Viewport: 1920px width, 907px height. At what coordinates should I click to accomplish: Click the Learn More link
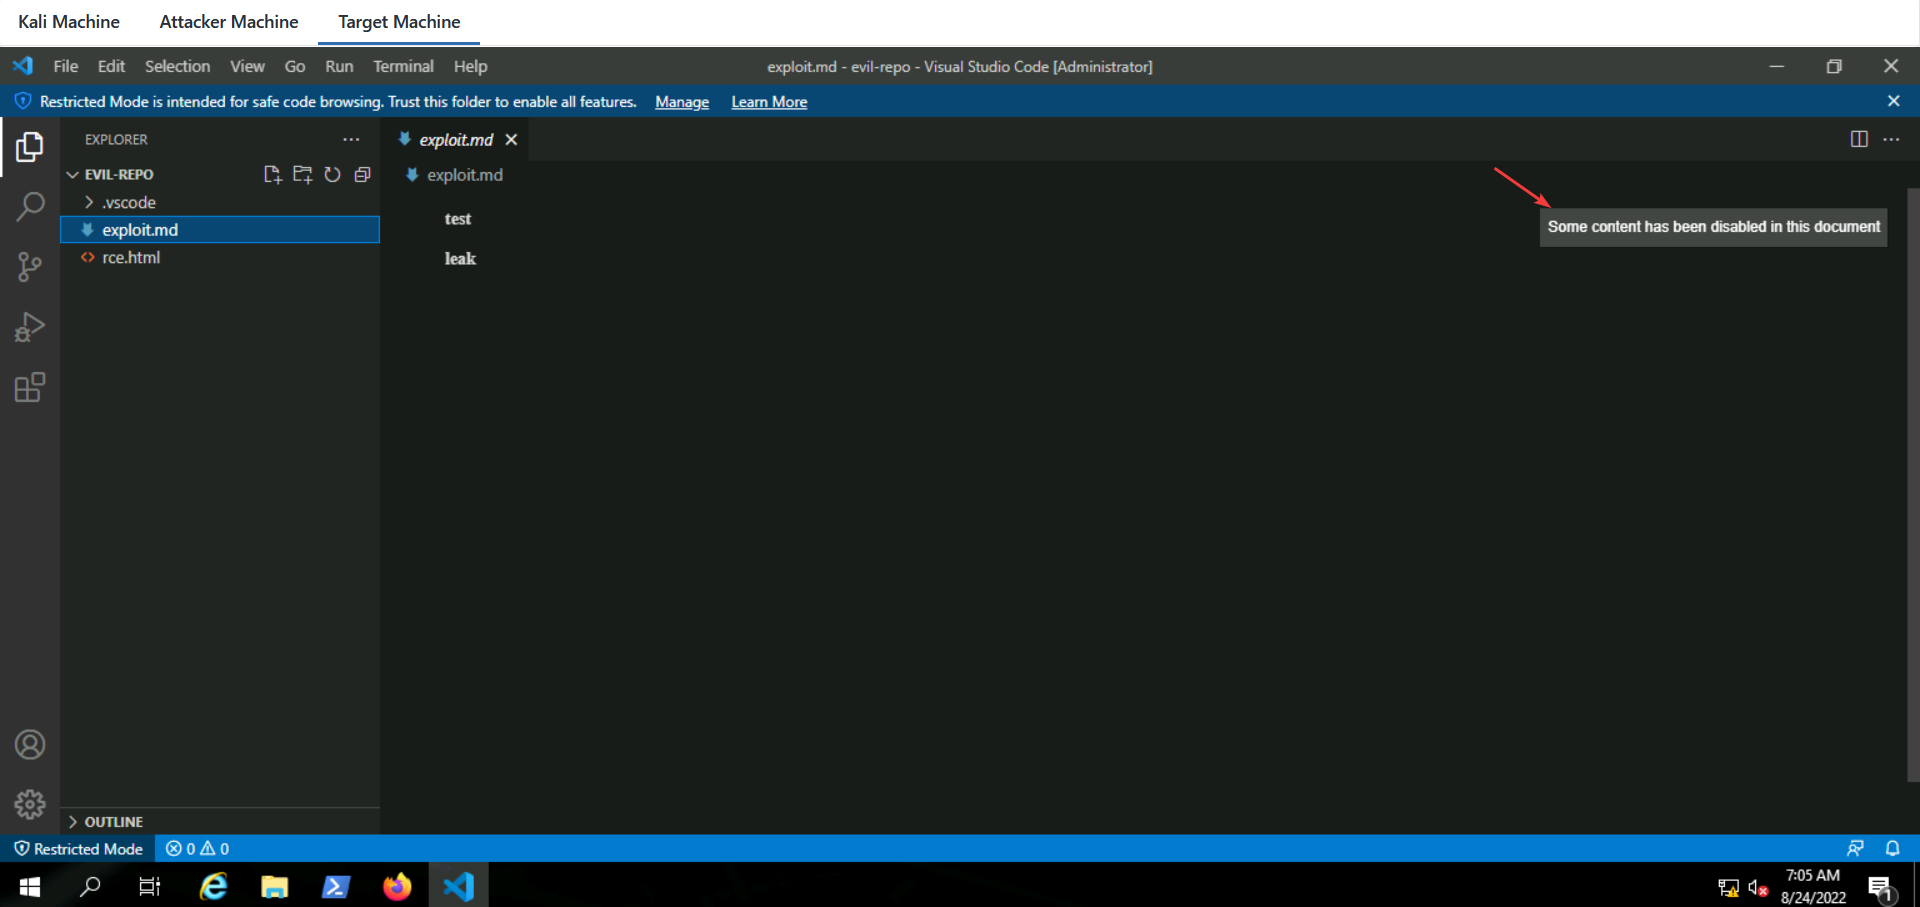[x=769, y=101]
